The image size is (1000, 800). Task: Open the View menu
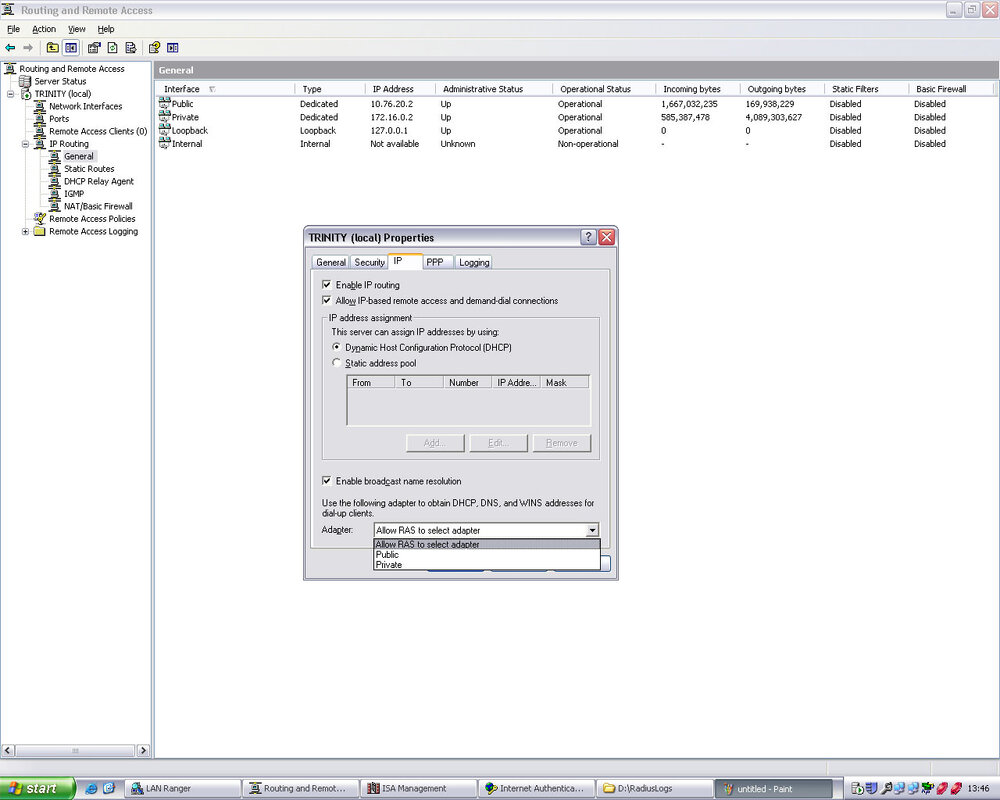pyautogui.click(x=77, y=29)
